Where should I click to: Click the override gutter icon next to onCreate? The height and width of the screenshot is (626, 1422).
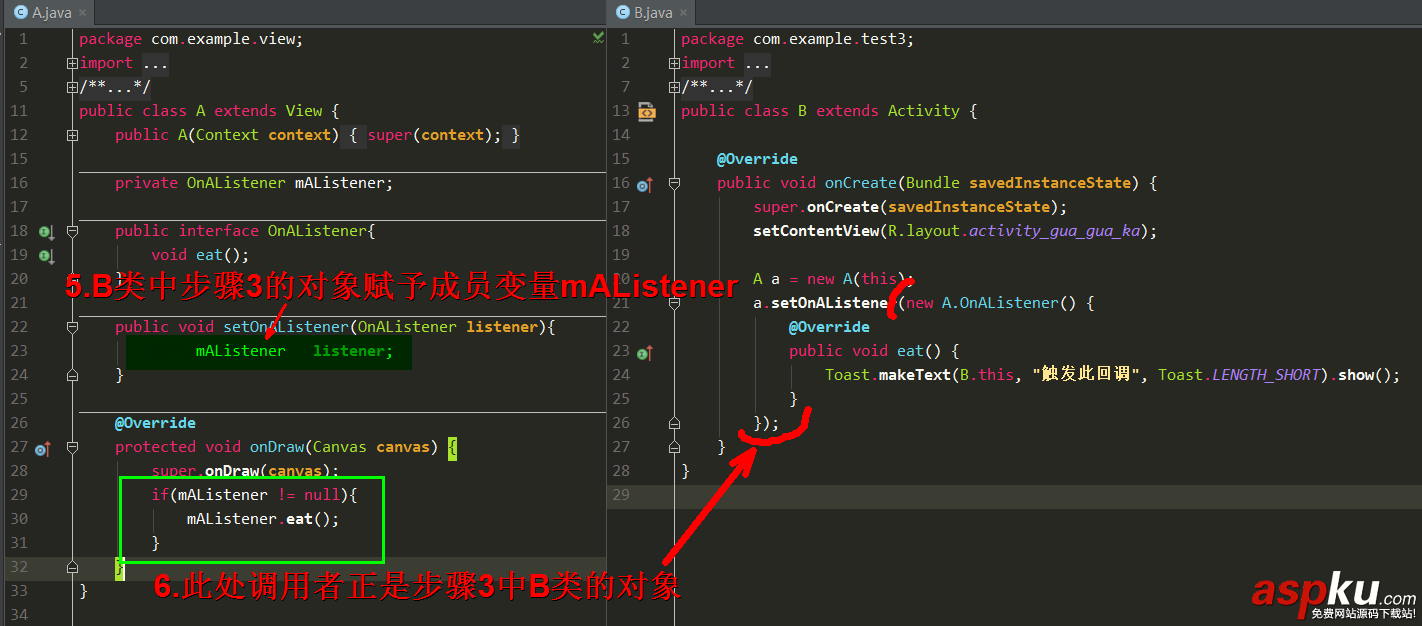[x=644, y=184]
